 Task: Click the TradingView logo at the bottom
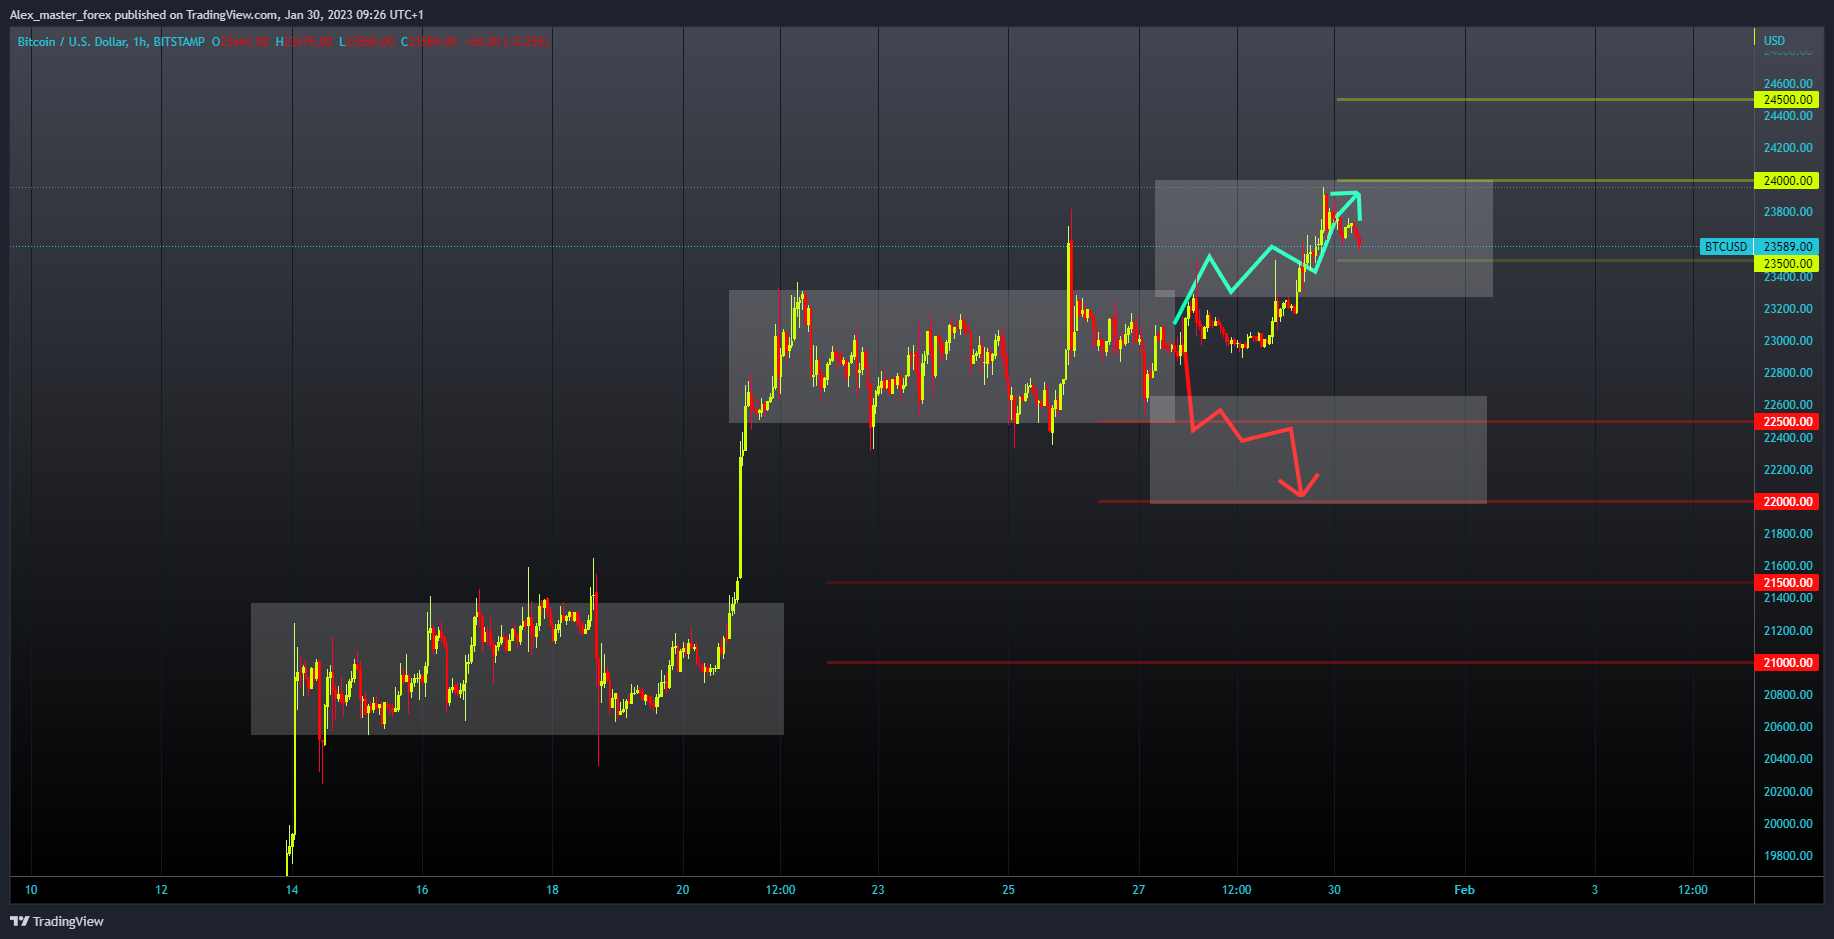point(57,921)
